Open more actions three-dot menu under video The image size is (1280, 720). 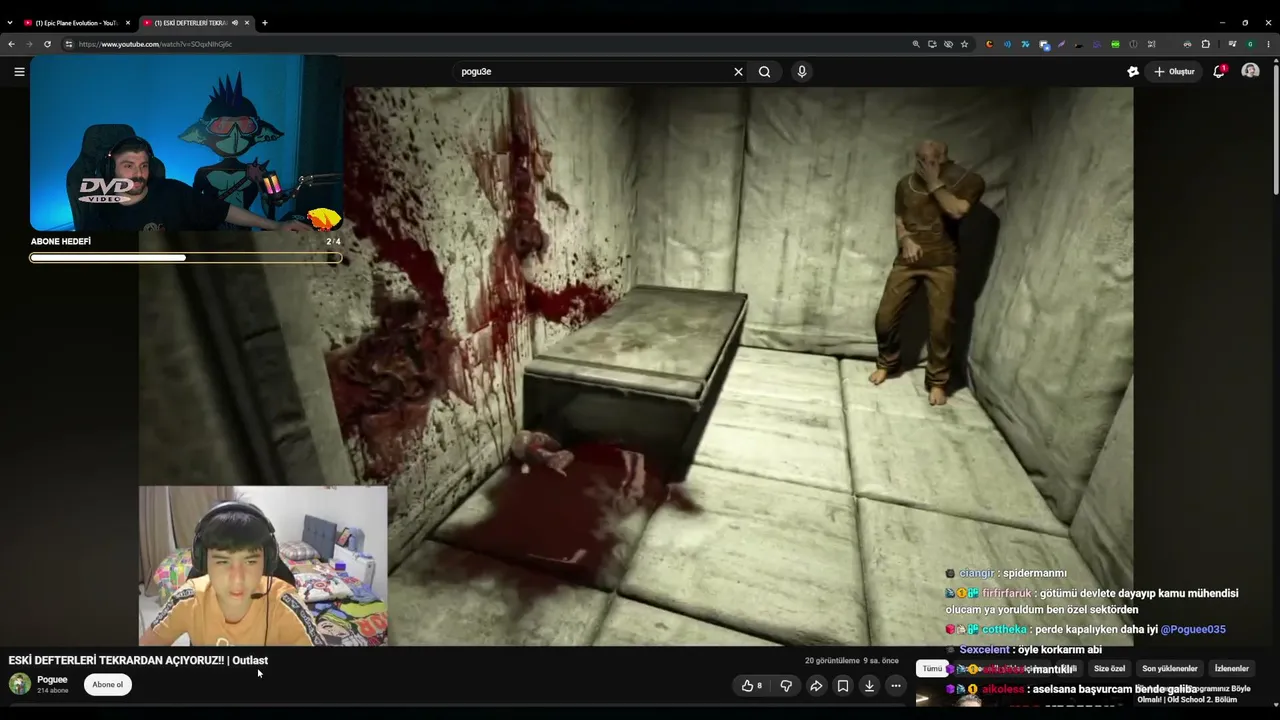[x=896, y=686]
